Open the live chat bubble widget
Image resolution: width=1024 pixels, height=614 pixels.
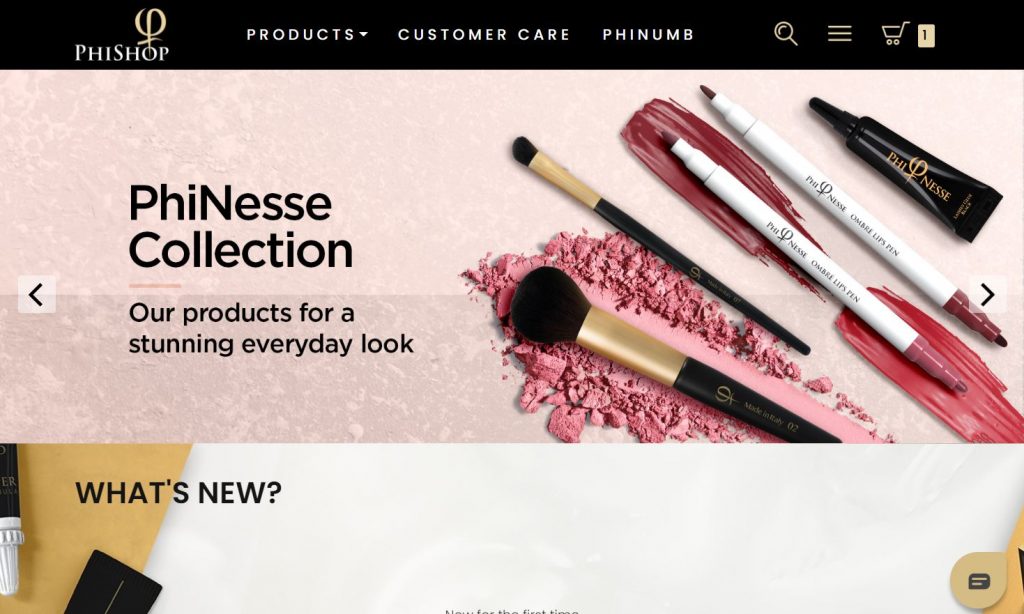coord(978,581)
